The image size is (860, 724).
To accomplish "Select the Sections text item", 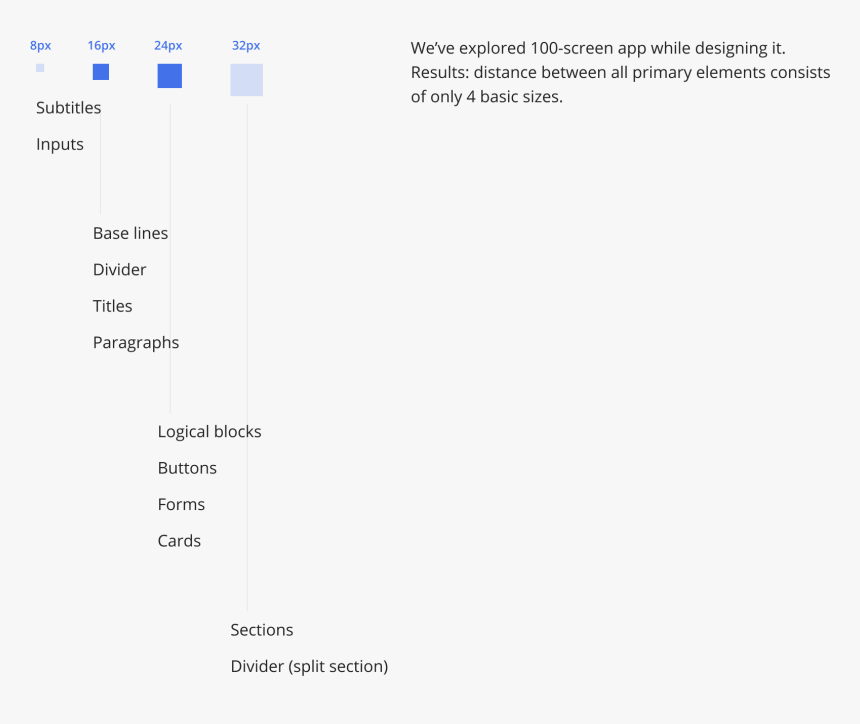I will (261, 630).
